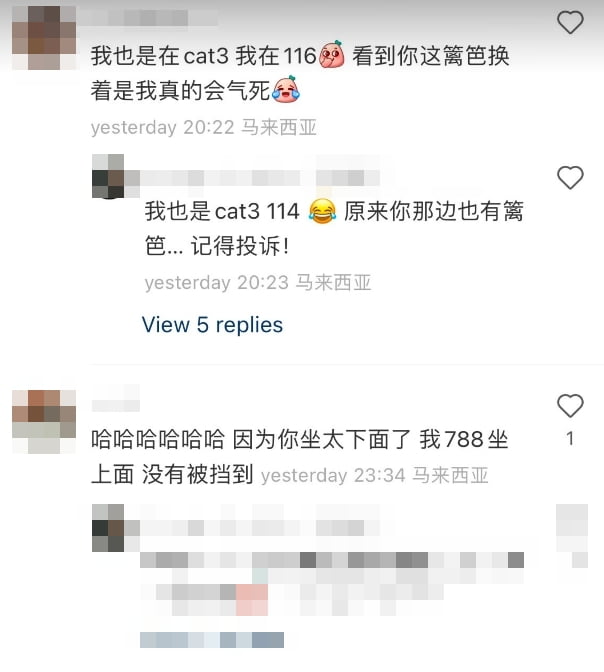This screenshot has width=604, height=672.
Task: Tap the like count 1 under the heart
Action: [x=570, y=438]
